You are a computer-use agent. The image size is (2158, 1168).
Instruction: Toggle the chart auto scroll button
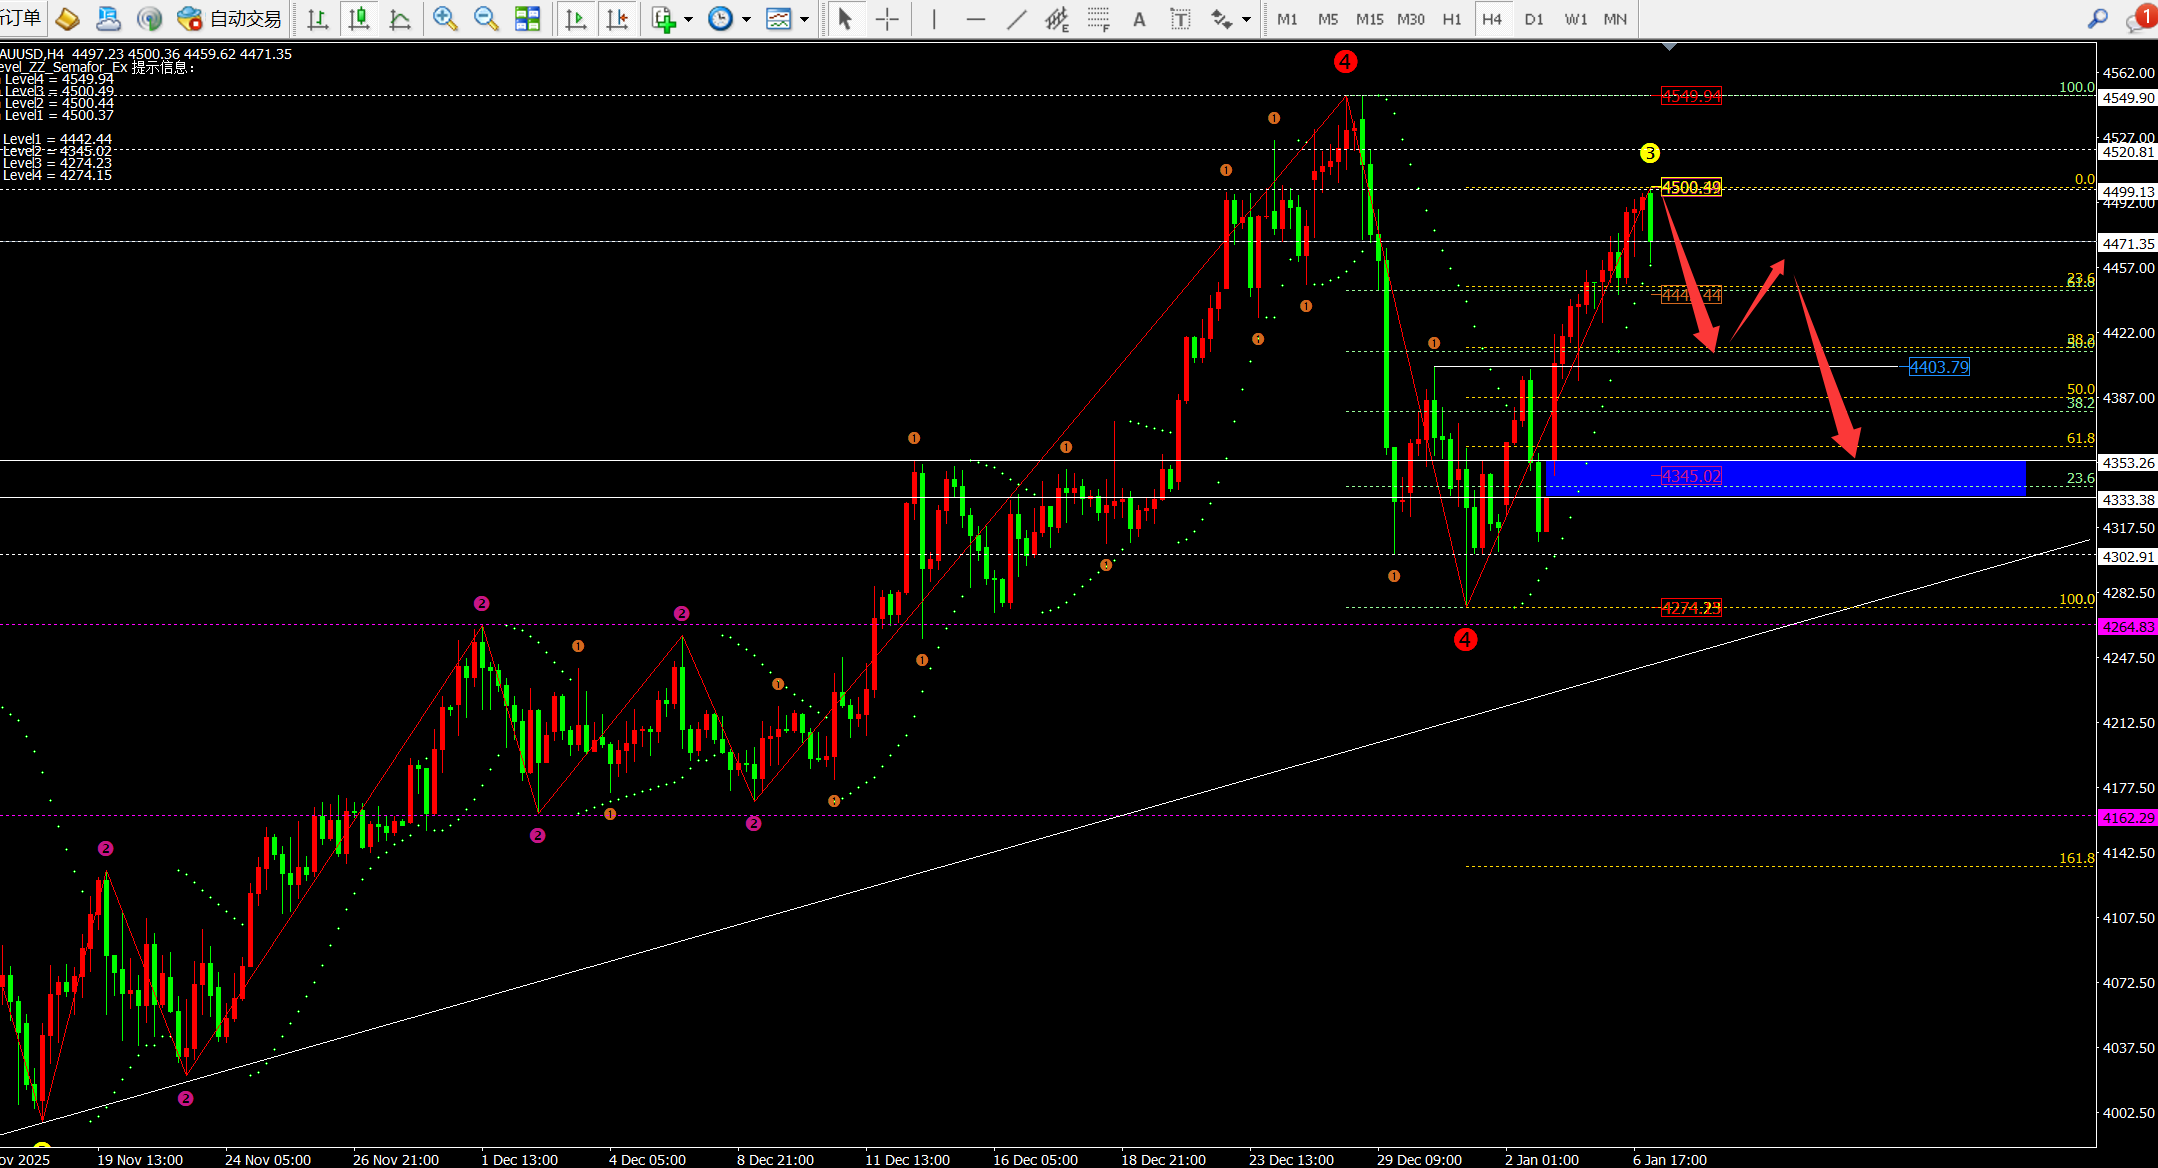(x=576, y=19)
